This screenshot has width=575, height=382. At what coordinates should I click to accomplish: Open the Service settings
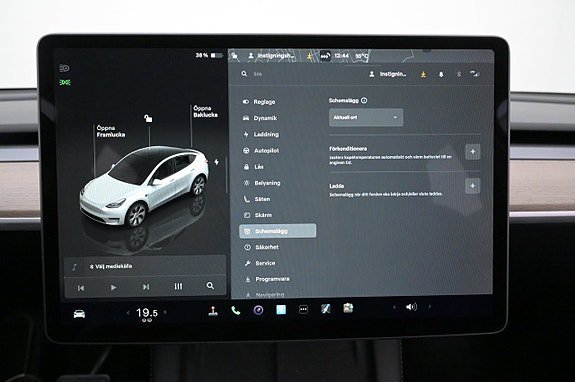[x=260, y=263]
